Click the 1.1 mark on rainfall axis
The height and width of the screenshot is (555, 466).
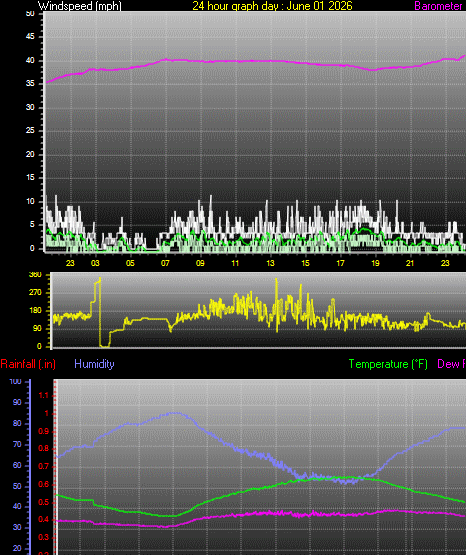click(x=44, y=396)
